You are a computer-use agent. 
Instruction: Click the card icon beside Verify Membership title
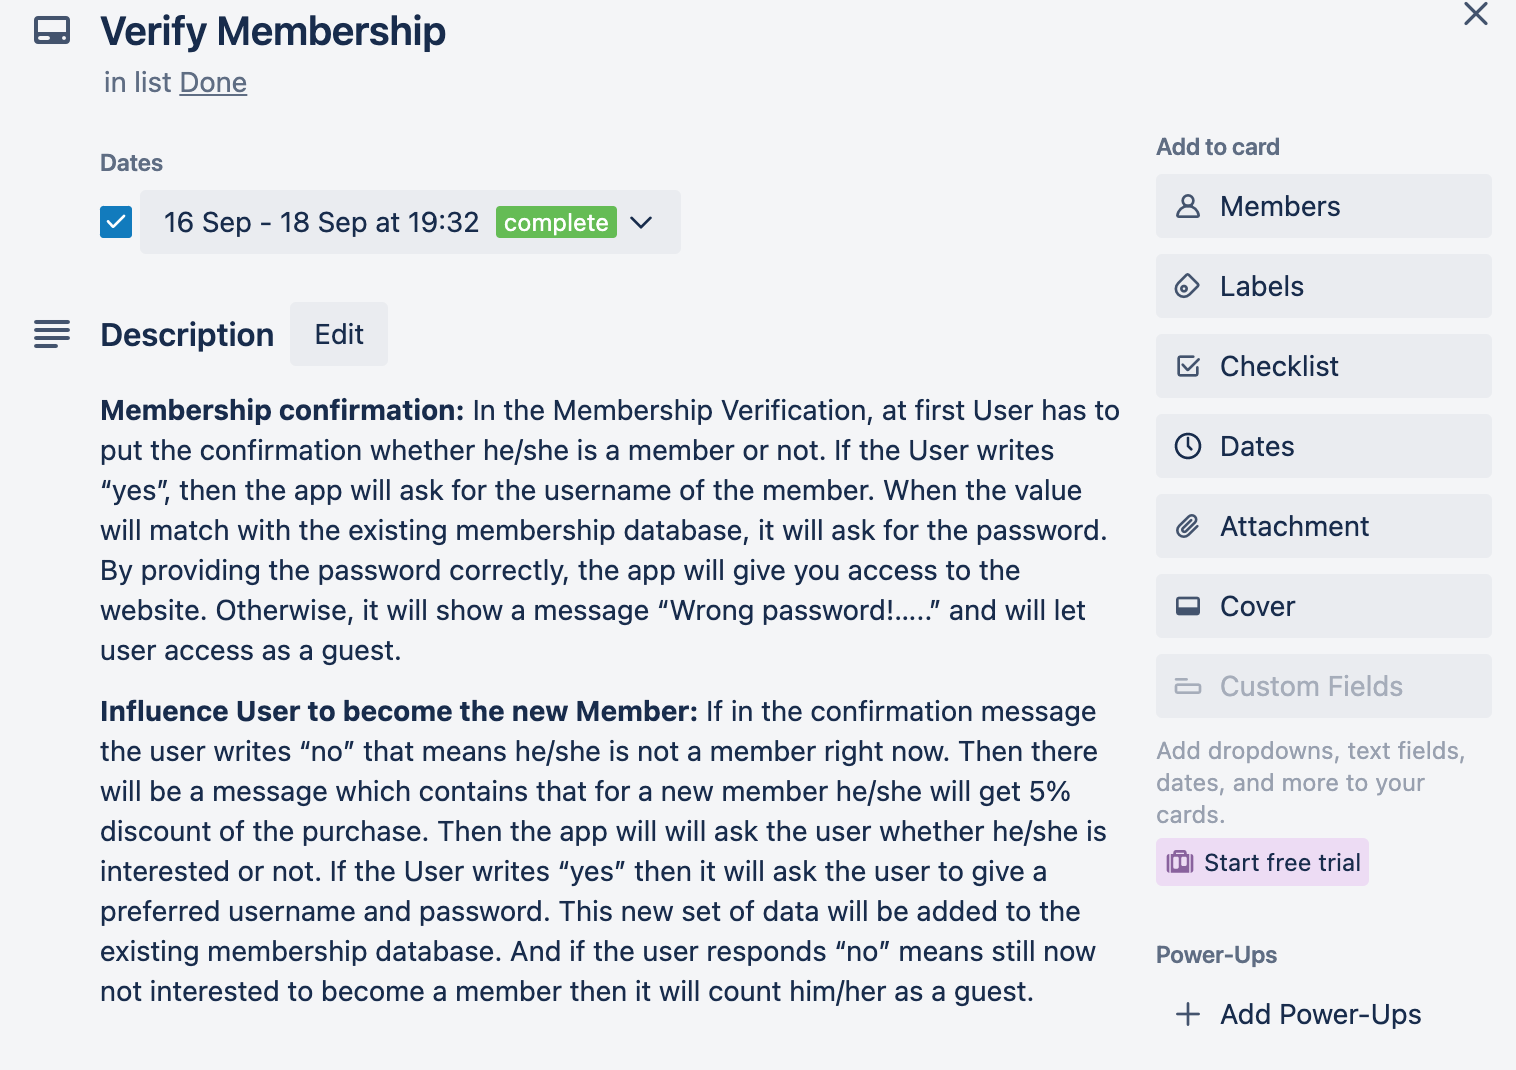point(52,31)
